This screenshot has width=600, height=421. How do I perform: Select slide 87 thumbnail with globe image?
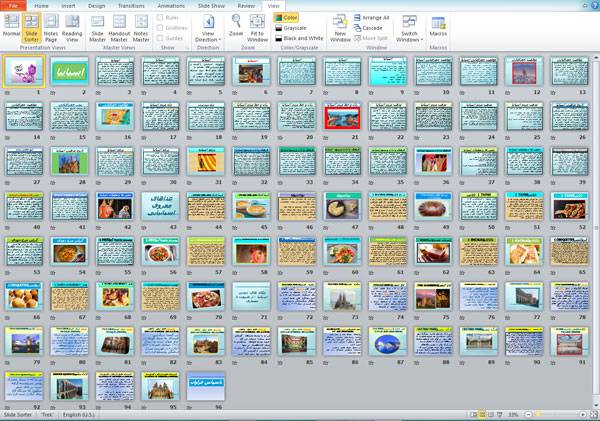388,341
